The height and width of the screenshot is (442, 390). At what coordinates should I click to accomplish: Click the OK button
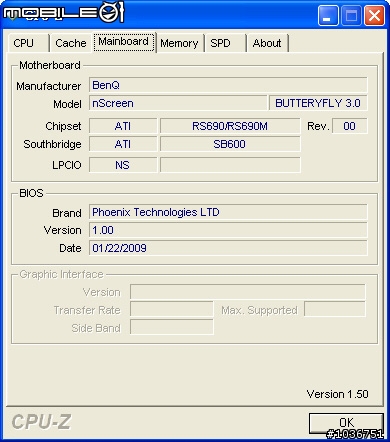pos(346,423)
